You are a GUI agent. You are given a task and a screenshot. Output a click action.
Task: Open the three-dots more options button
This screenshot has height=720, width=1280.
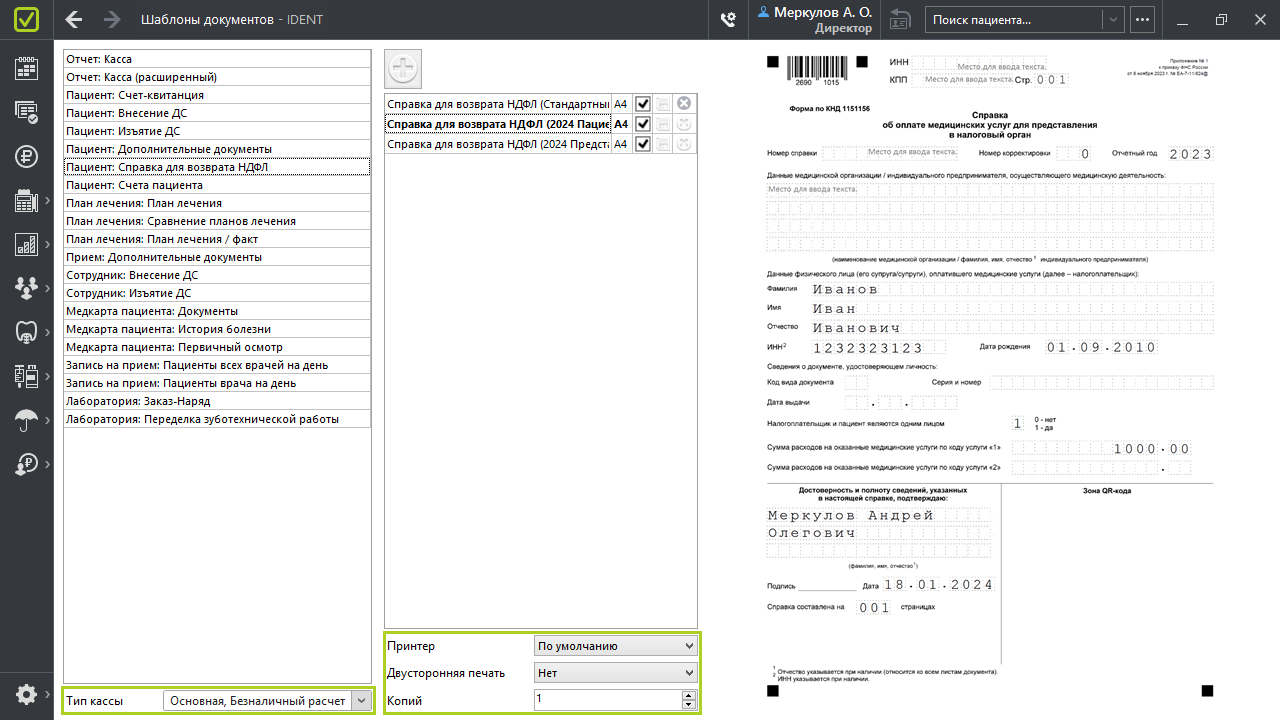pyautogui.click(x=1142, y=20)
